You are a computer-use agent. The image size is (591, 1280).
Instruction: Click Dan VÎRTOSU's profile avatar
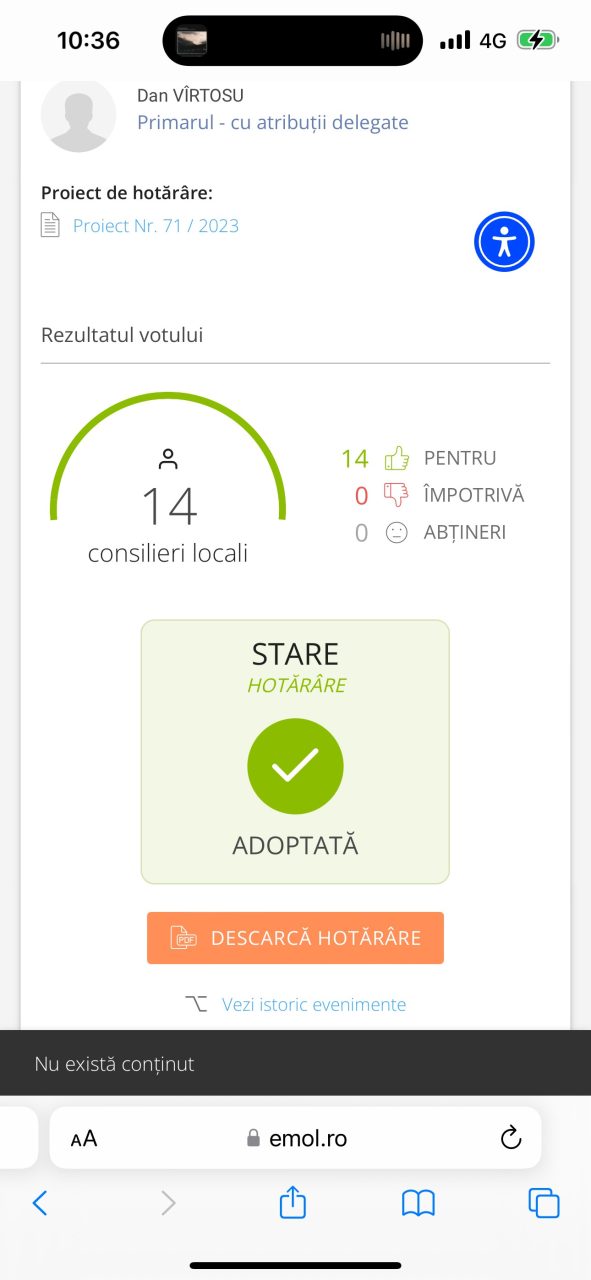pos(78,115)
